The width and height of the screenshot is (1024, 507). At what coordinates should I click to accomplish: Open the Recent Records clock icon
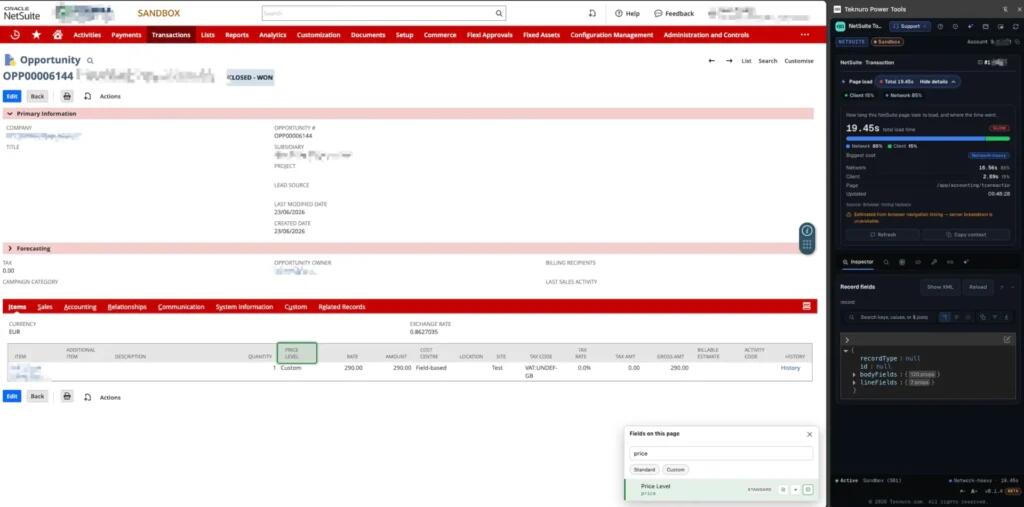[16, 35]
